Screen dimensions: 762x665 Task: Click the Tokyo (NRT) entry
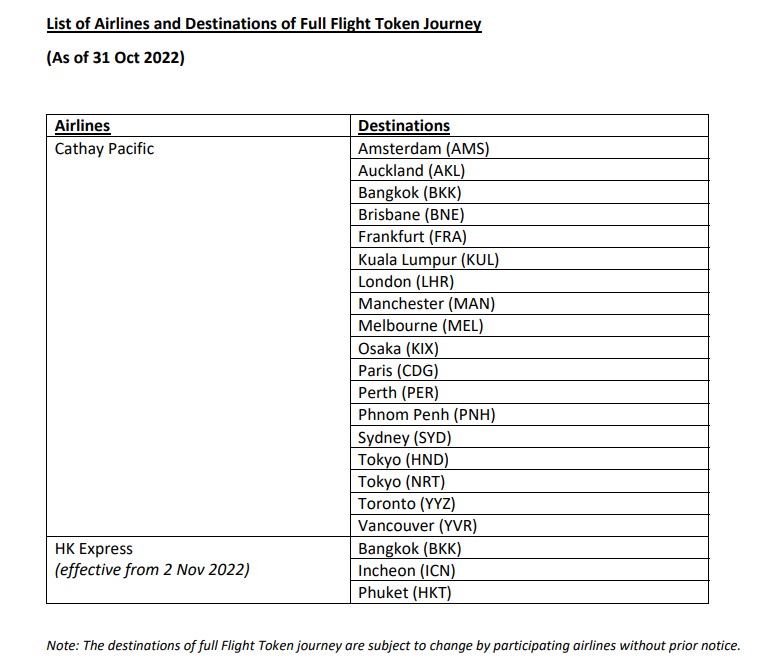pos(529,481)
